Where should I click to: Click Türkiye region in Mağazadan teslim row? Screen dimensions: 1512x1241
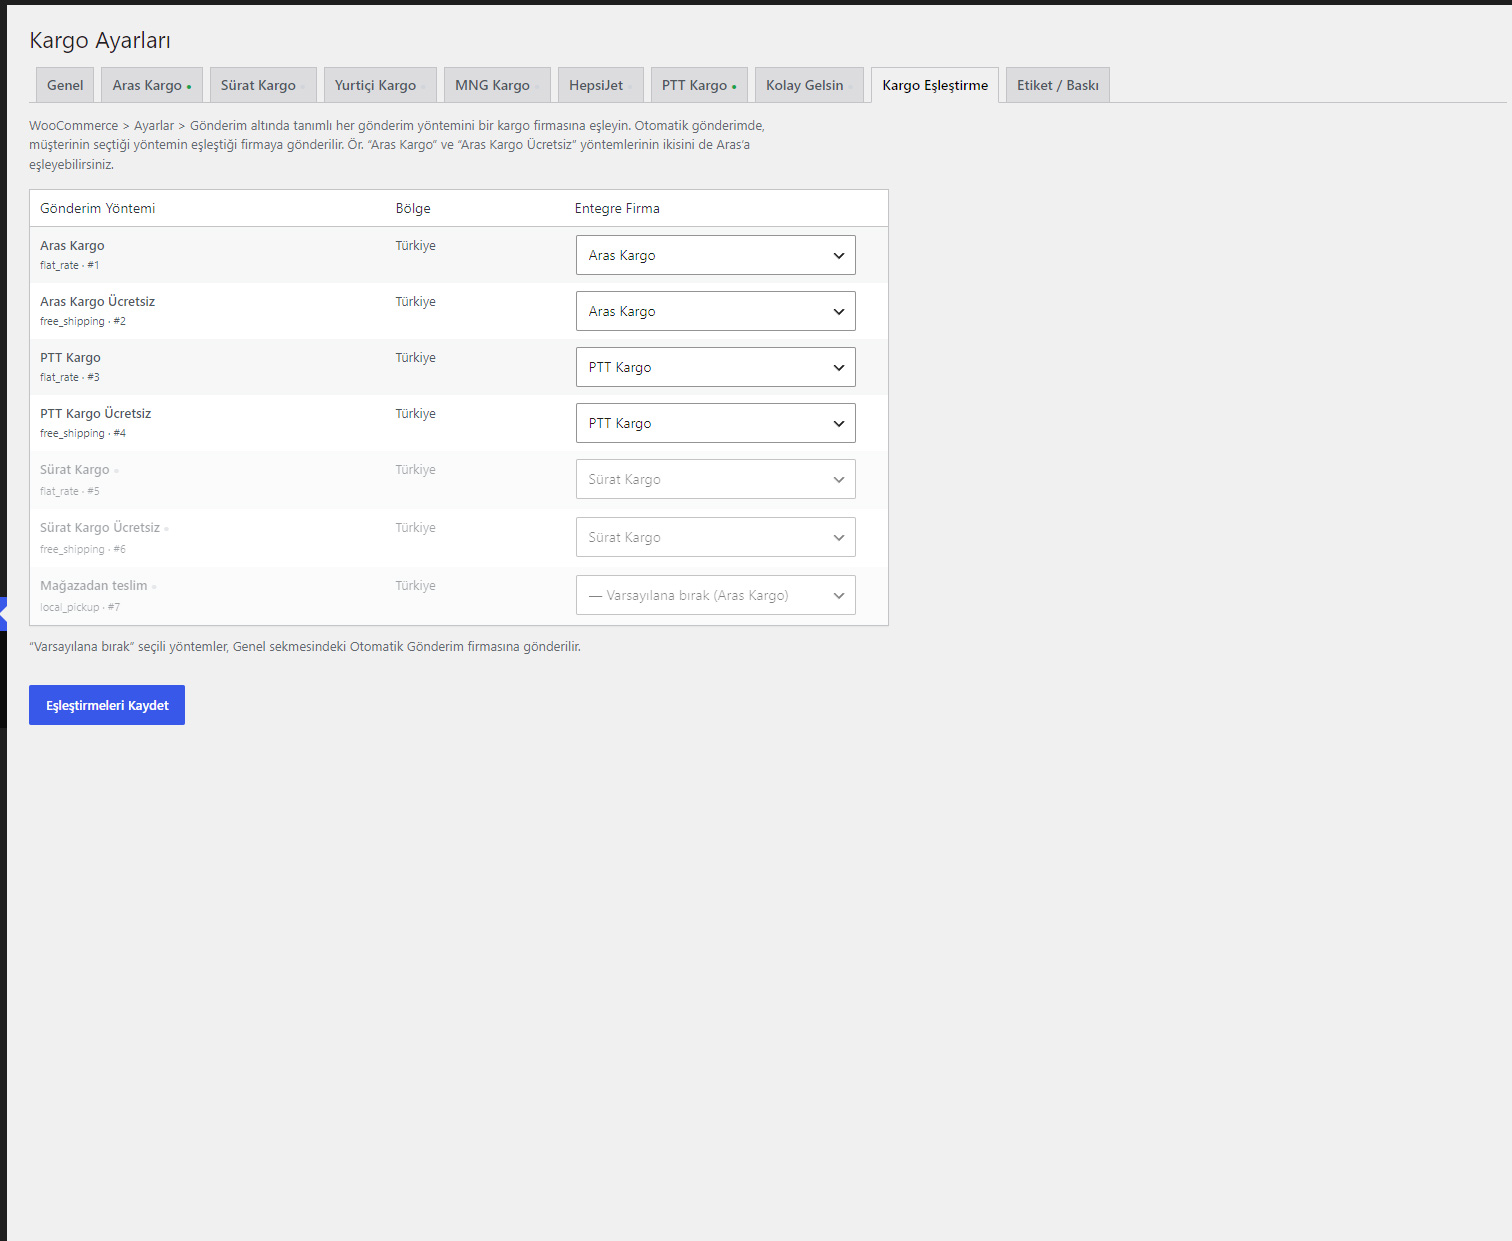[416, 585]
